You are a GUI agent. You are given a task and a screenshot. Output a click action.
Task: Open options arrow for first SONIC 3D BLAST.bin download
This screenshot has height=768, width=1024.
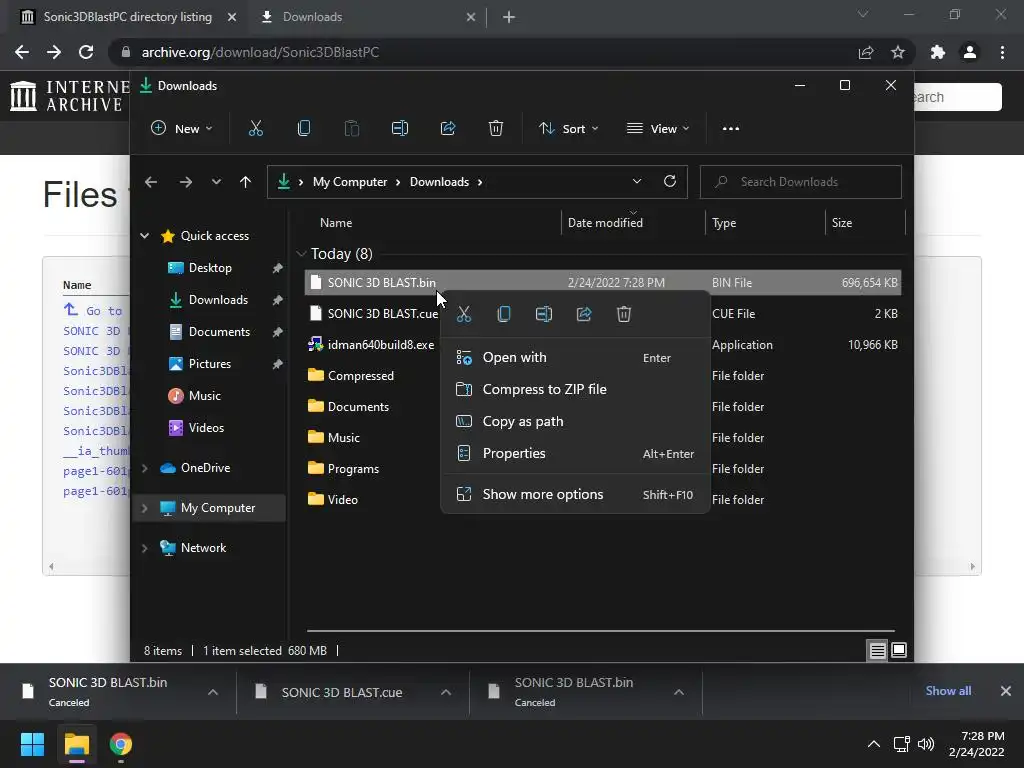pyautogui.click(x=213, y=692)
